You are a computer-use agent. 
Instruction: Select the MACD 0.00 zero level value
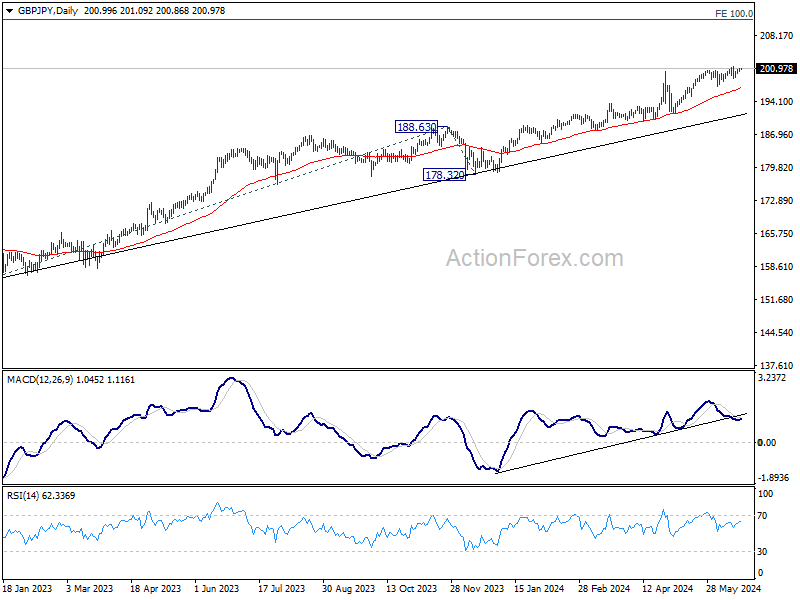tap(767, 442)
